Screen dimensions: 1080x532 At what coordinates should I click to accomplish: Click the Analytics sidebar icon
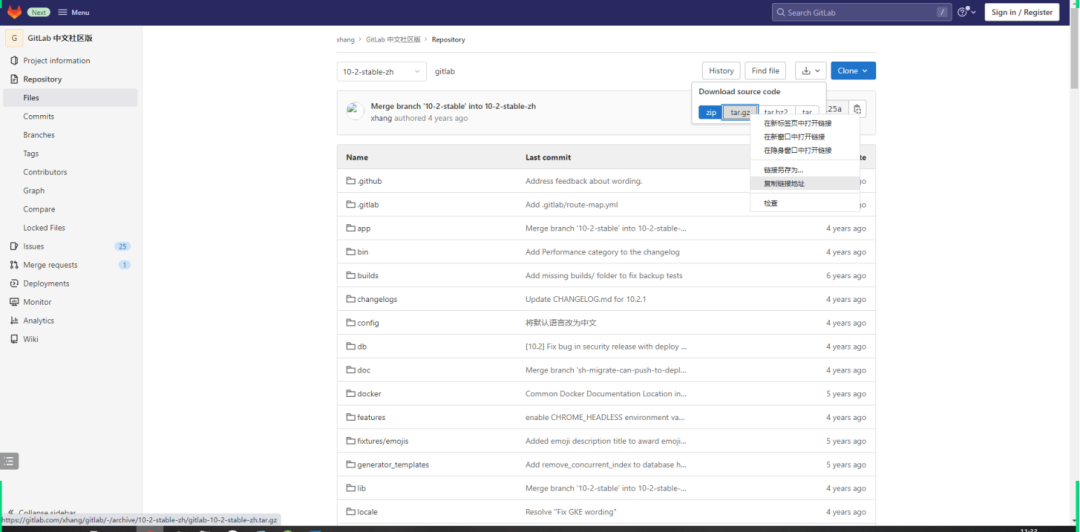pyautogui.click(x=14, y=320)
